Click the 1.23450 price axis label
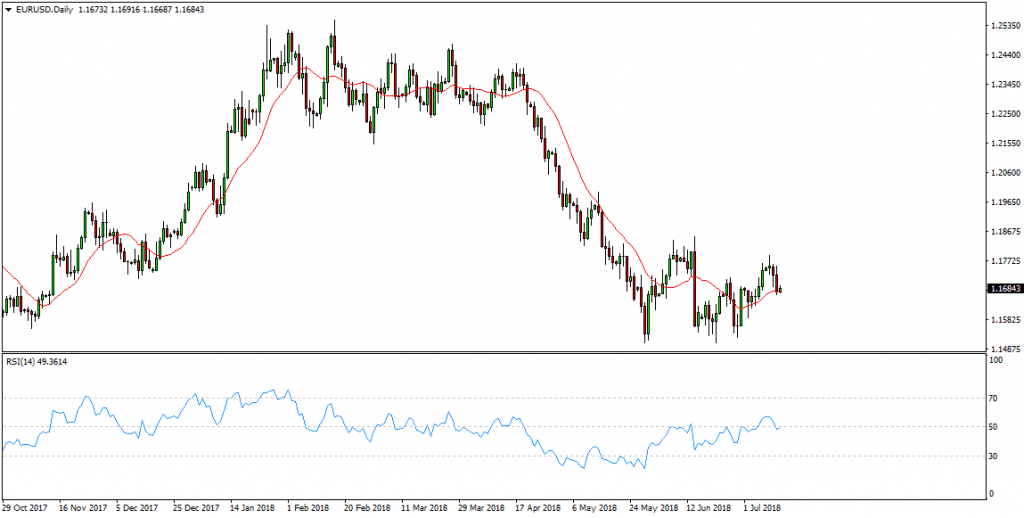 (x=1005, y=84)
